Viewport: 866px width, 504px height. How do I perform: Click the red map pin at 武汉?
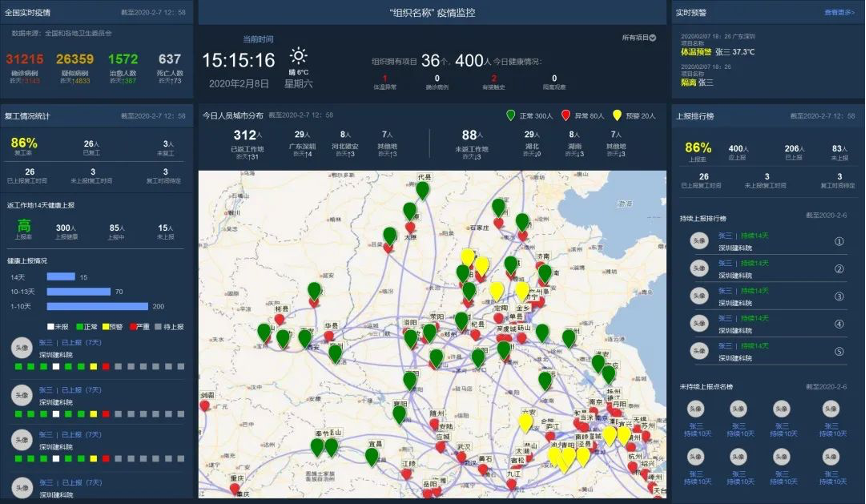(462, 457)
